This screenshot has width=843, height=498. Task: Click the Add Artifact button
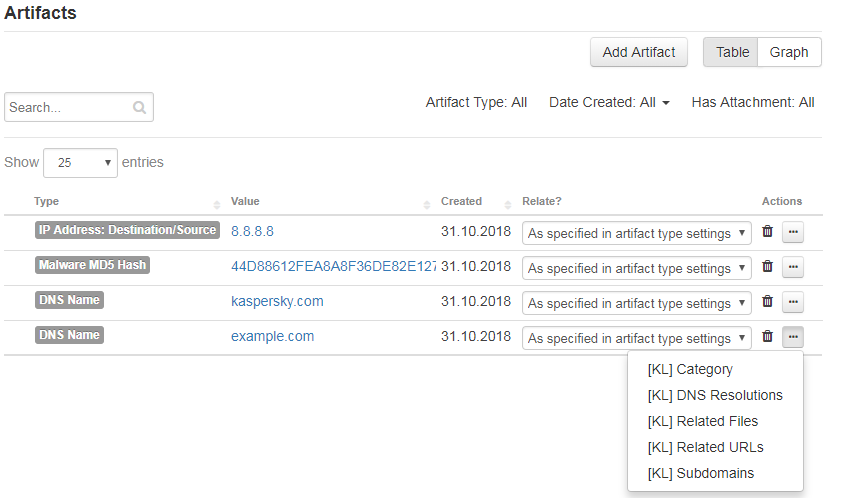tap(639, 52)
